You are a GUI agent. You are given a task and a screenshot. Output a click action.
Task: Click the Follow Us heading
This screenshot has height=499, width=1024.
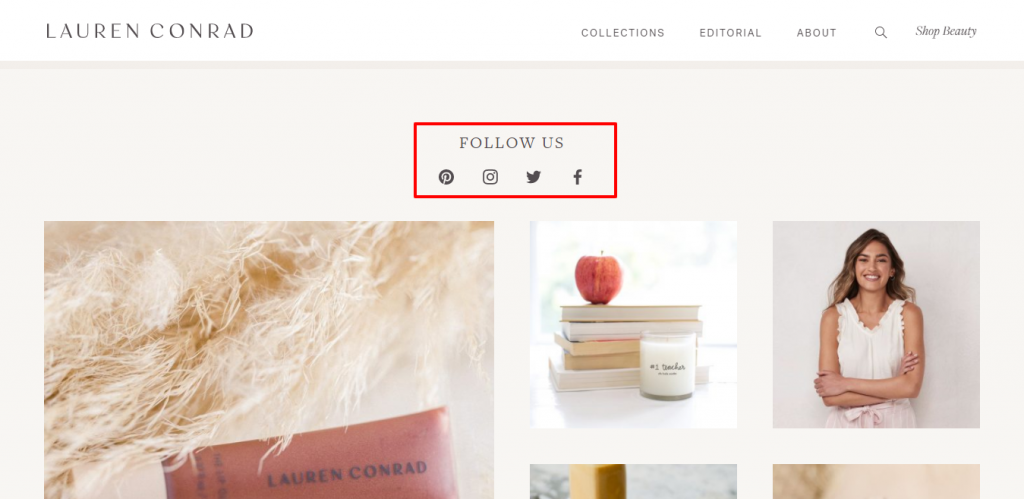[511, 143]
